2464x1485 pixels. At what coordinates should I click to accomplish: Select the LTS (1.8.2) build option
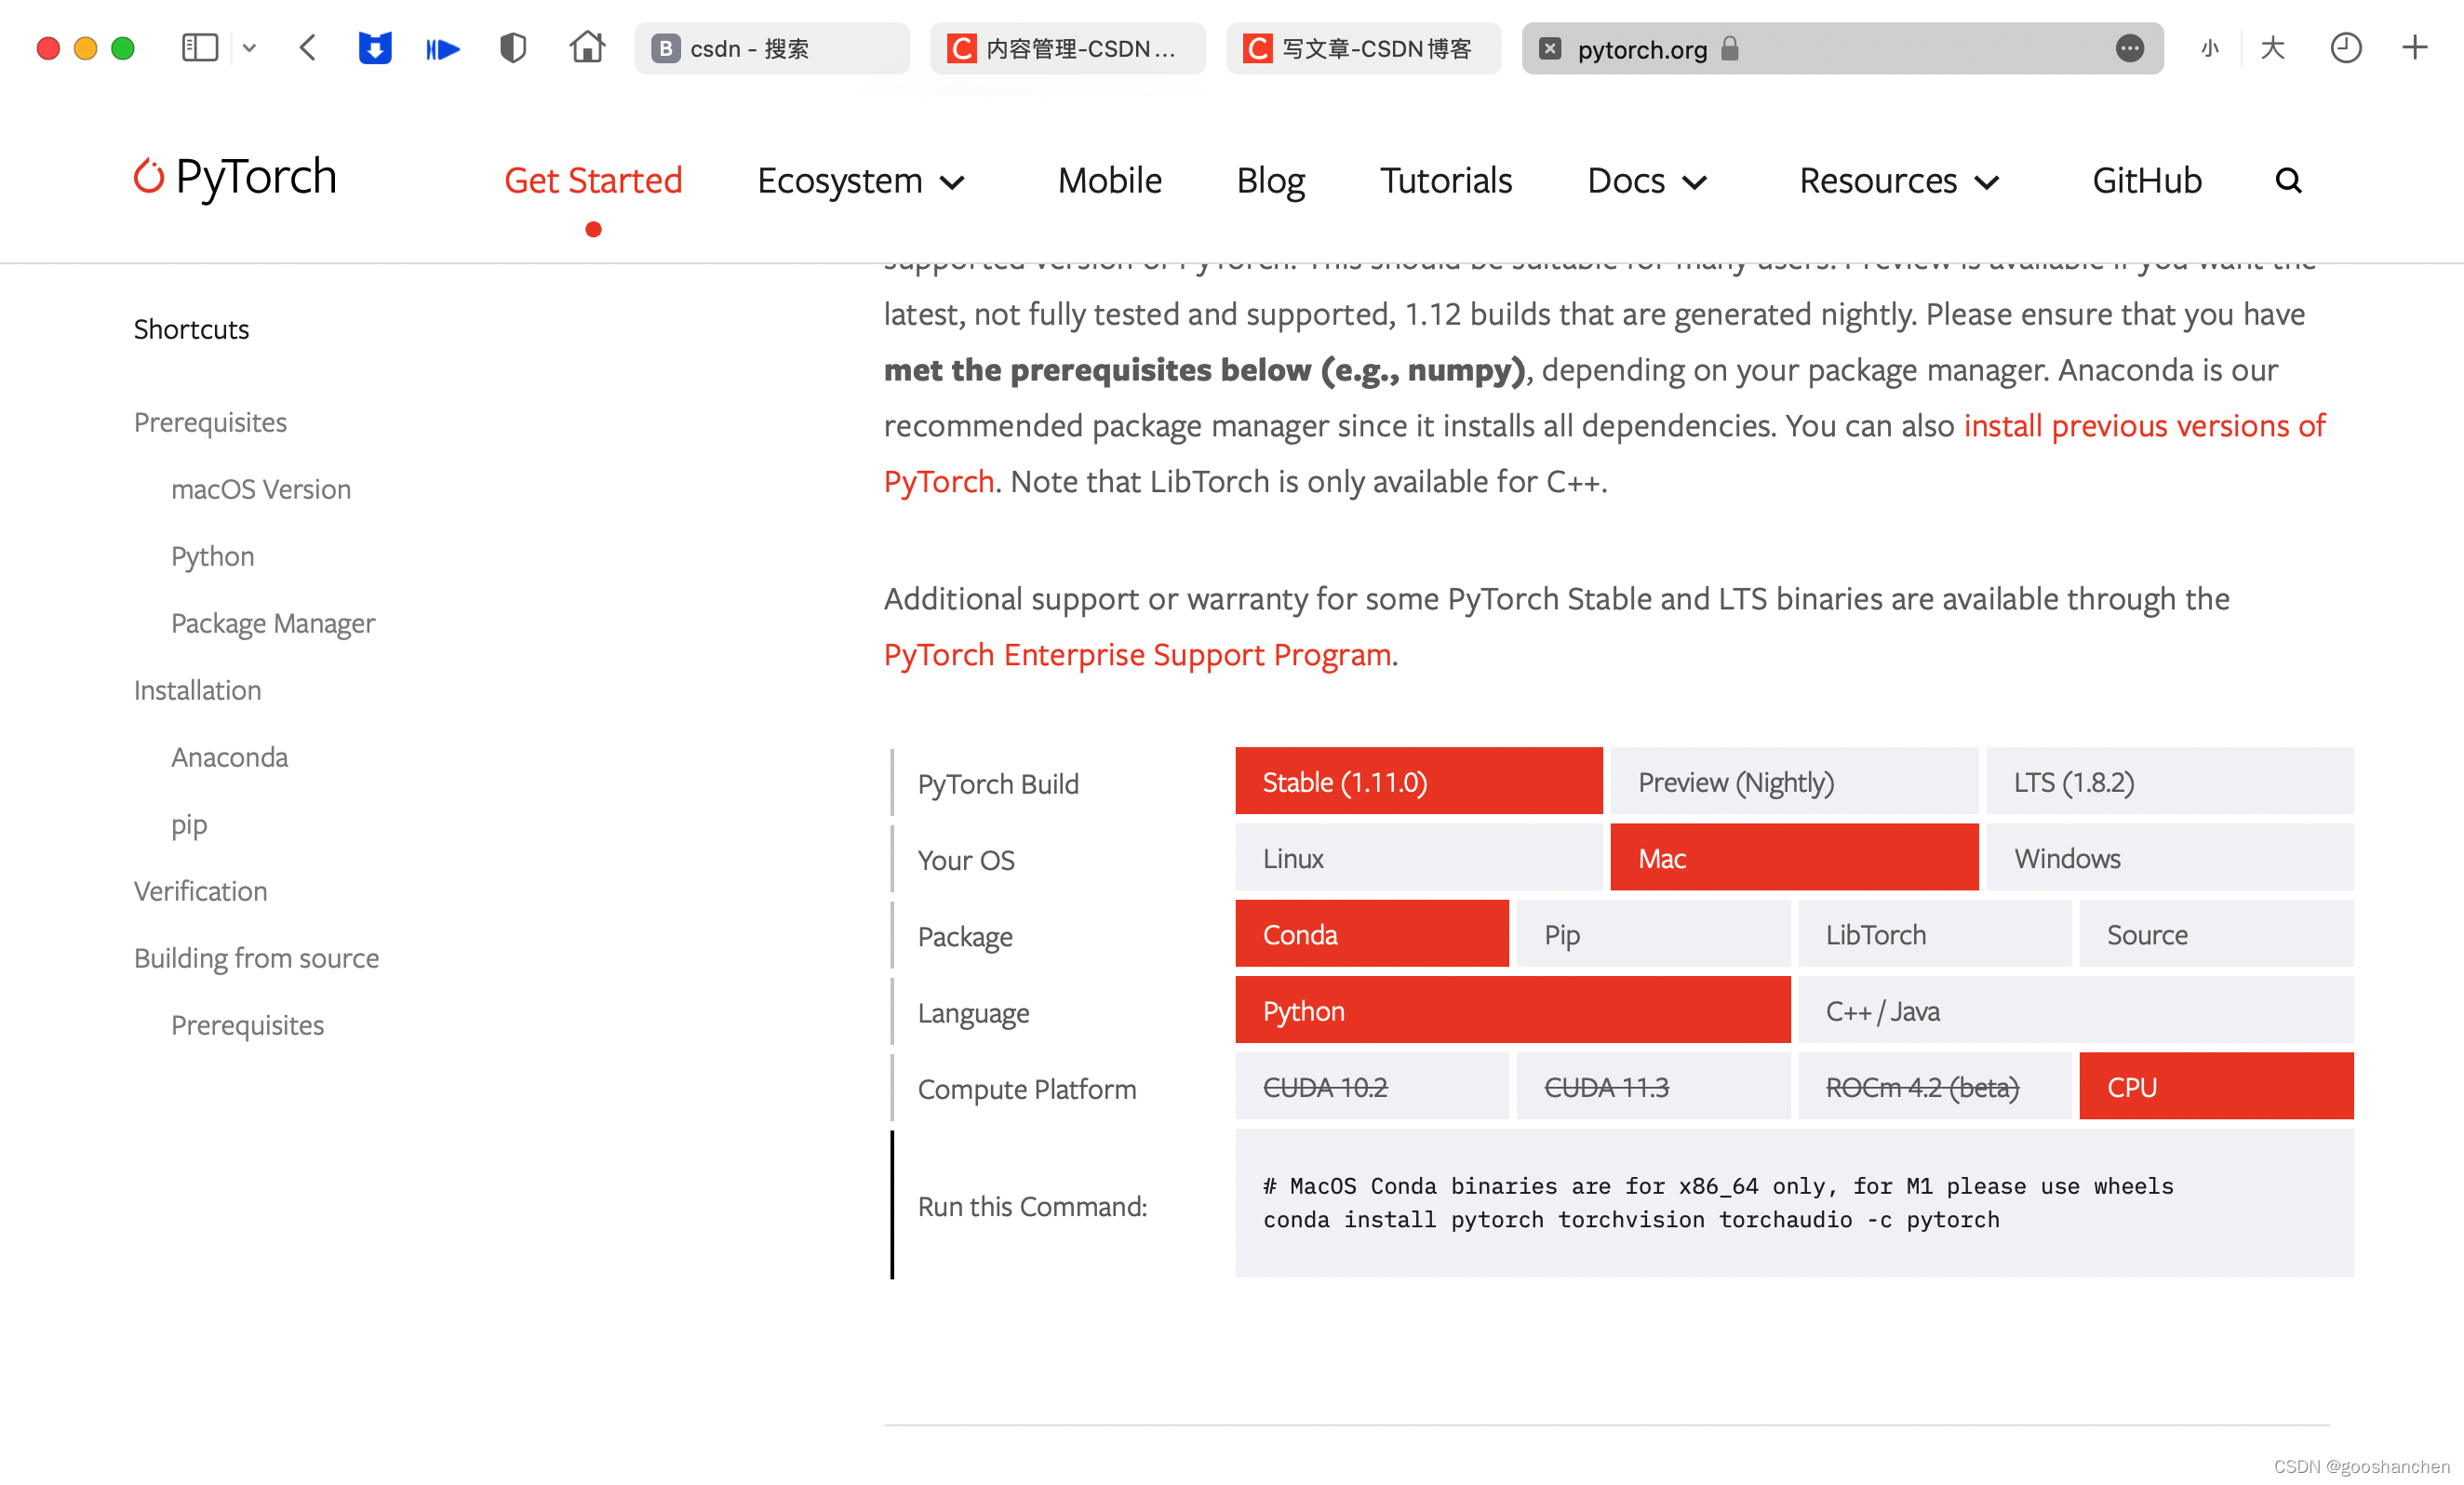pos(2169,781)
